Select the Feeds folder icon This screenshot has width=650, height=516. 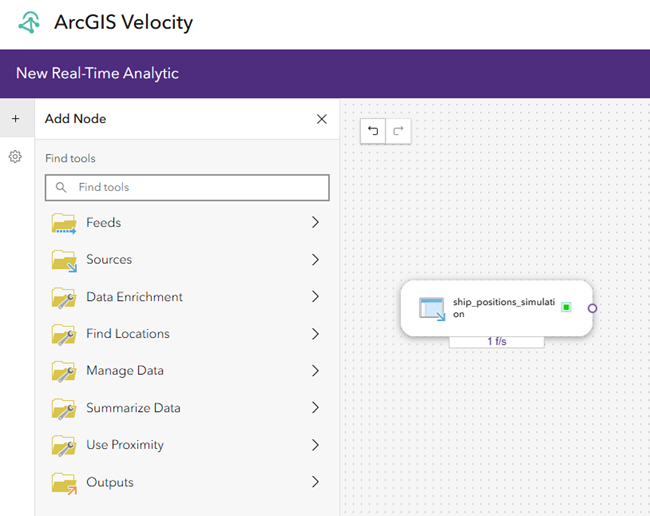coord(64,223)
